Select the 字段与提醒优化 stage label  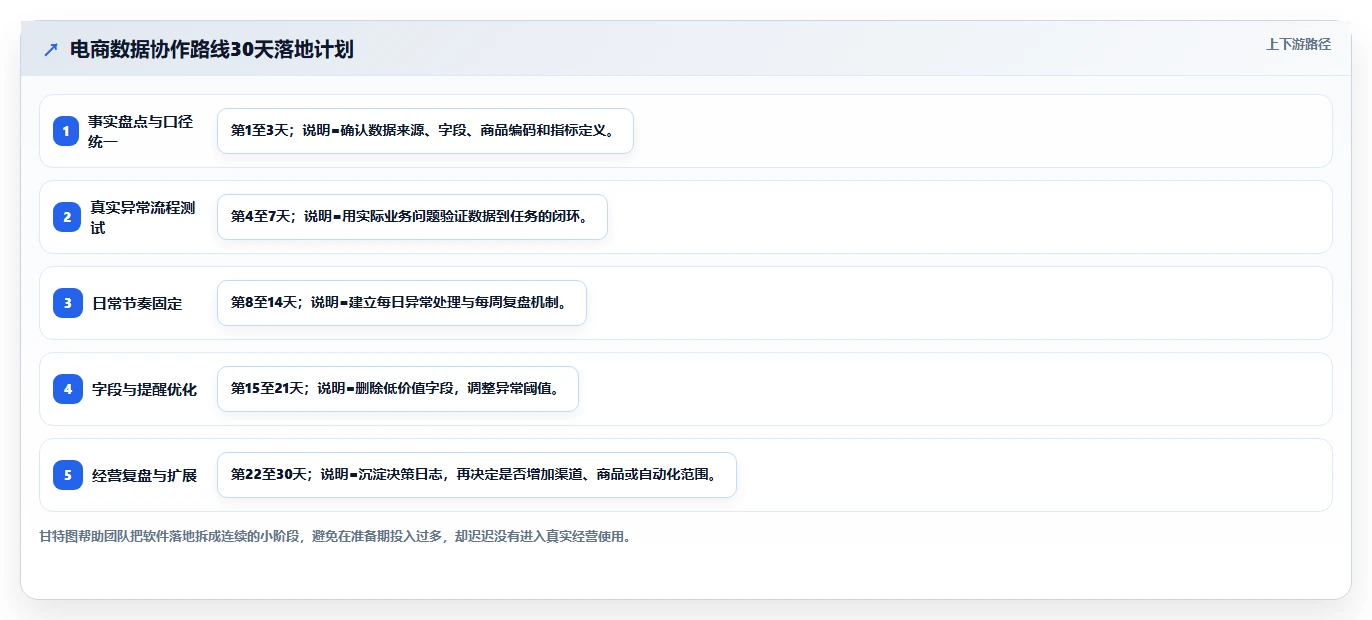144,389
